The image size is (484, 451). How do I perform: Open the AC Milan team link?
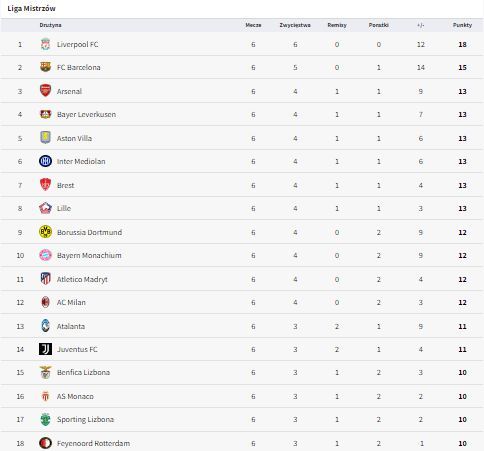(x=71, y=302)
